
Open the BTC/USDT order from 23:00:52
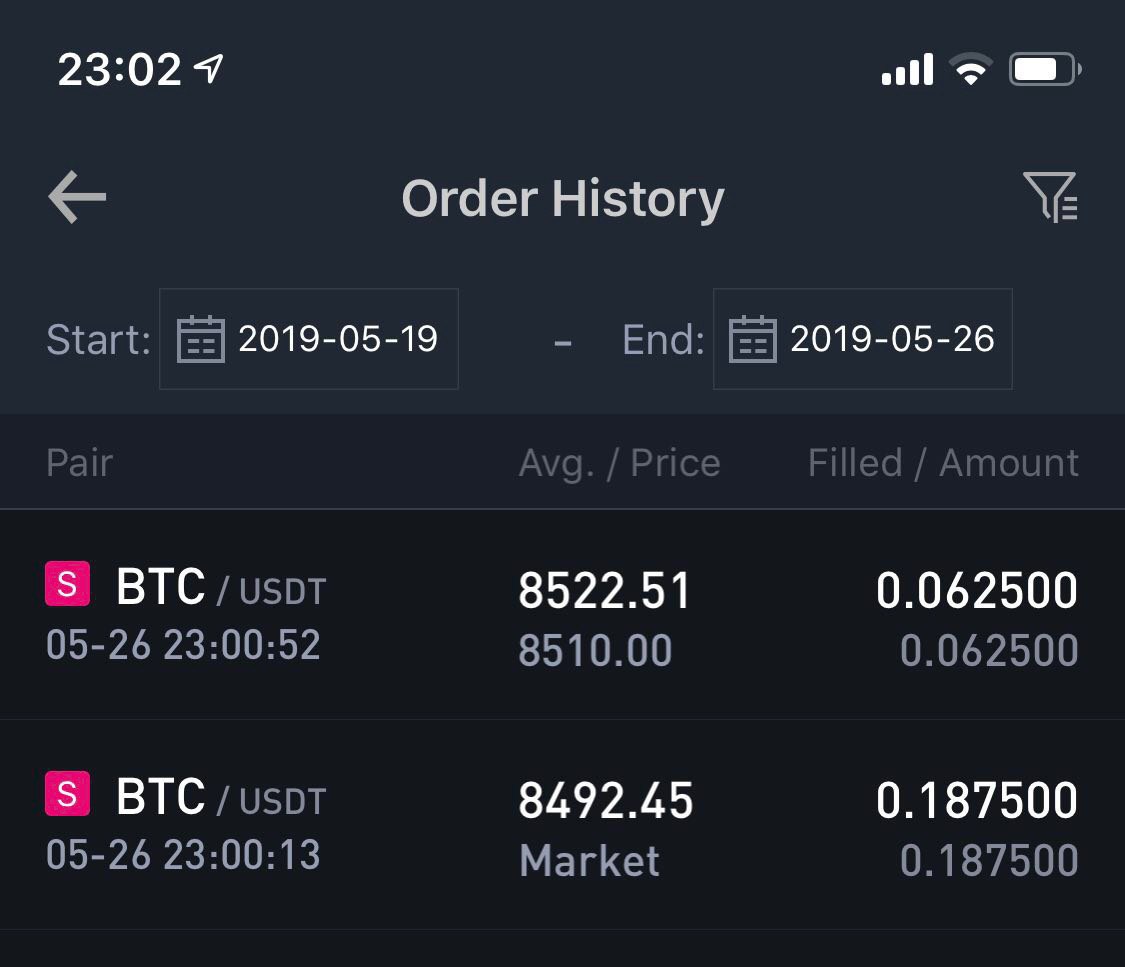click(x=562, y=615)
